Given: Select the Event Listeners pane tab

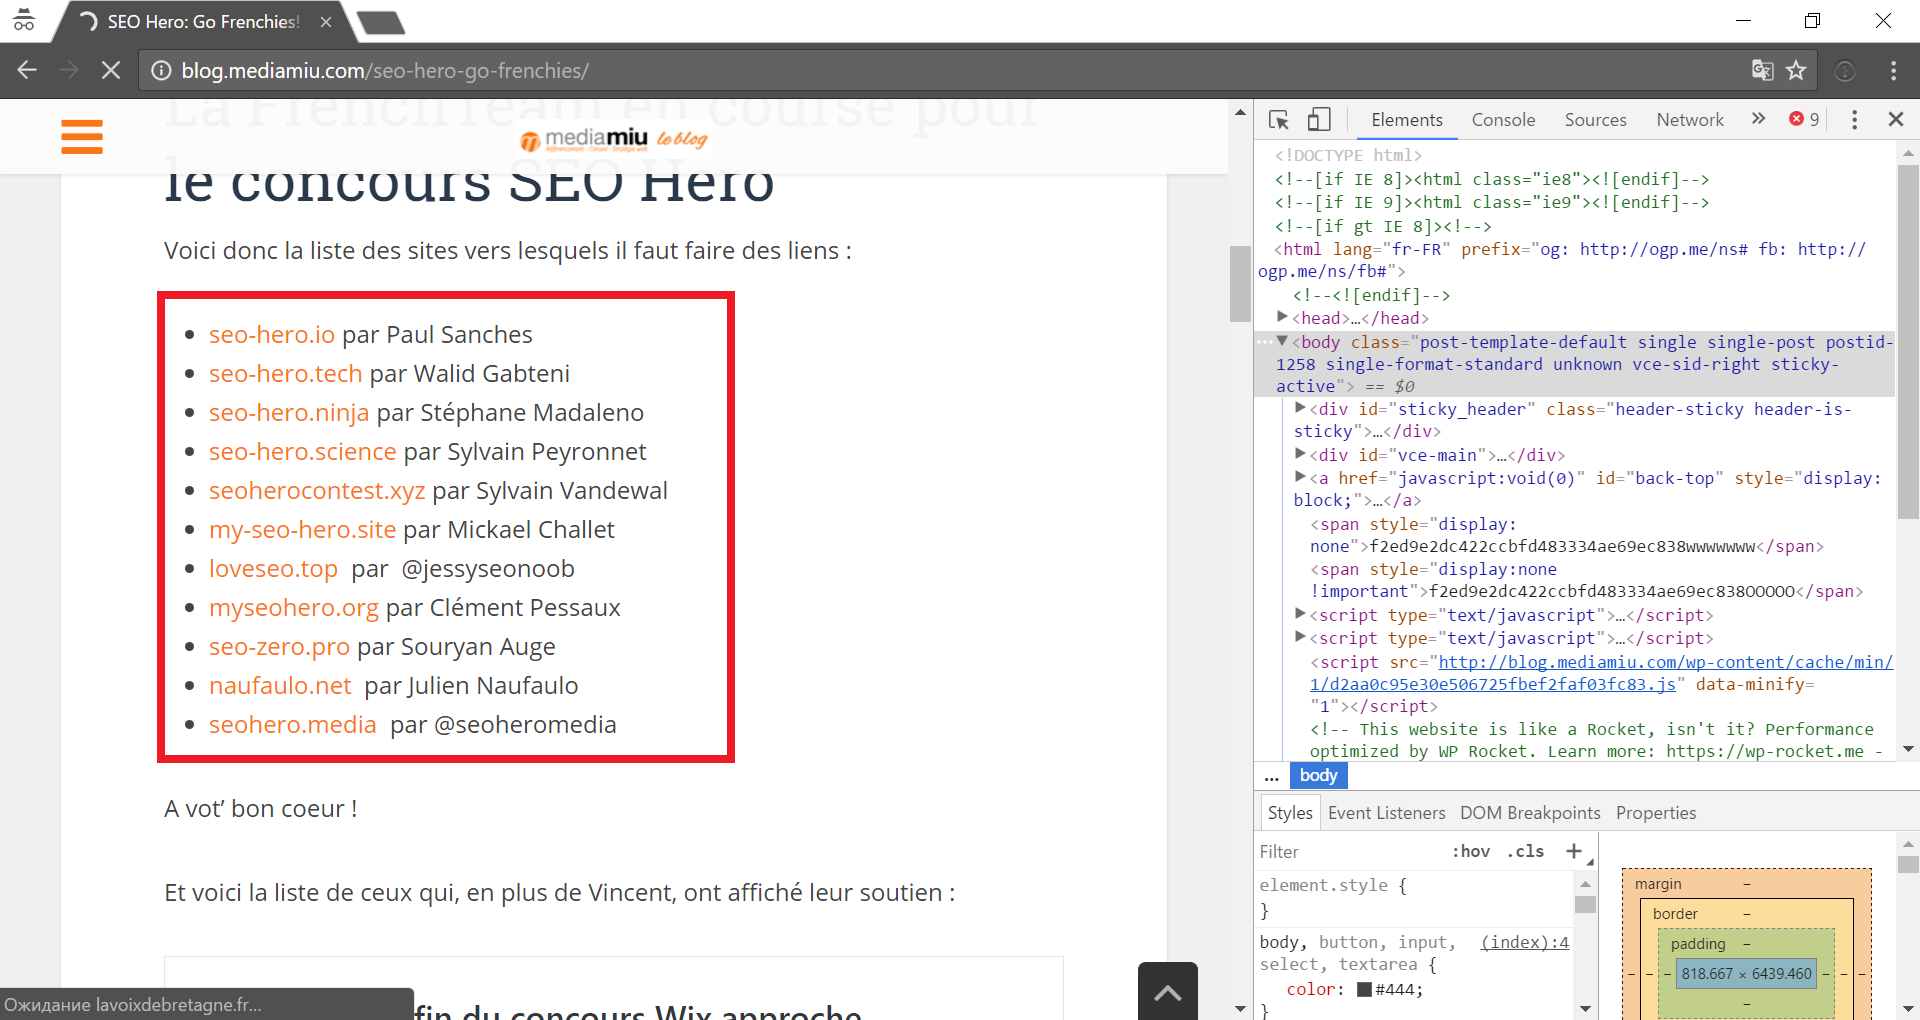Looking at the screenshot, I should pyautogui.click(x=1386, y=813).
